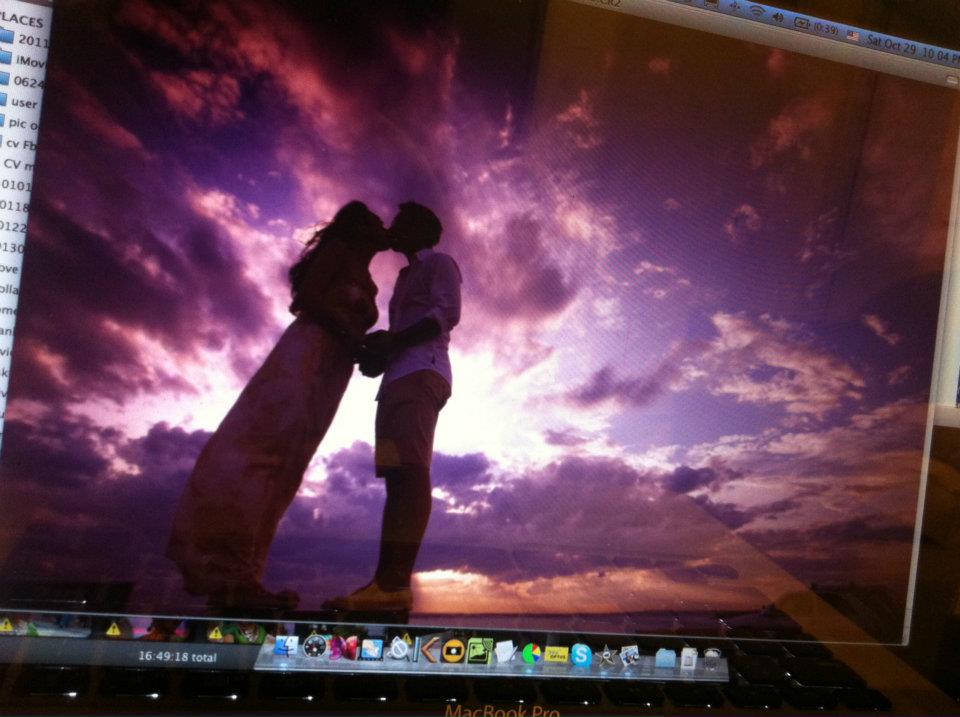Screen dimensions: 960x717
Task: Launch iMovie star icon in dock
Action: point(605,656)
